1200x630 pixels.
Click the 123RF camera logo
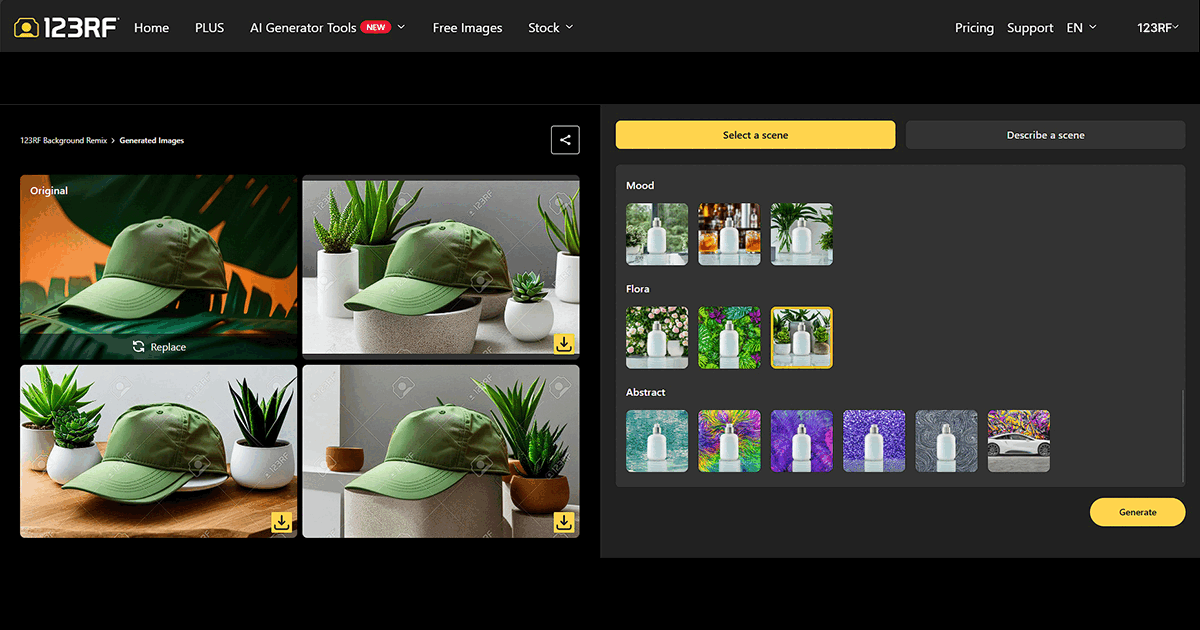coord(66,27)
